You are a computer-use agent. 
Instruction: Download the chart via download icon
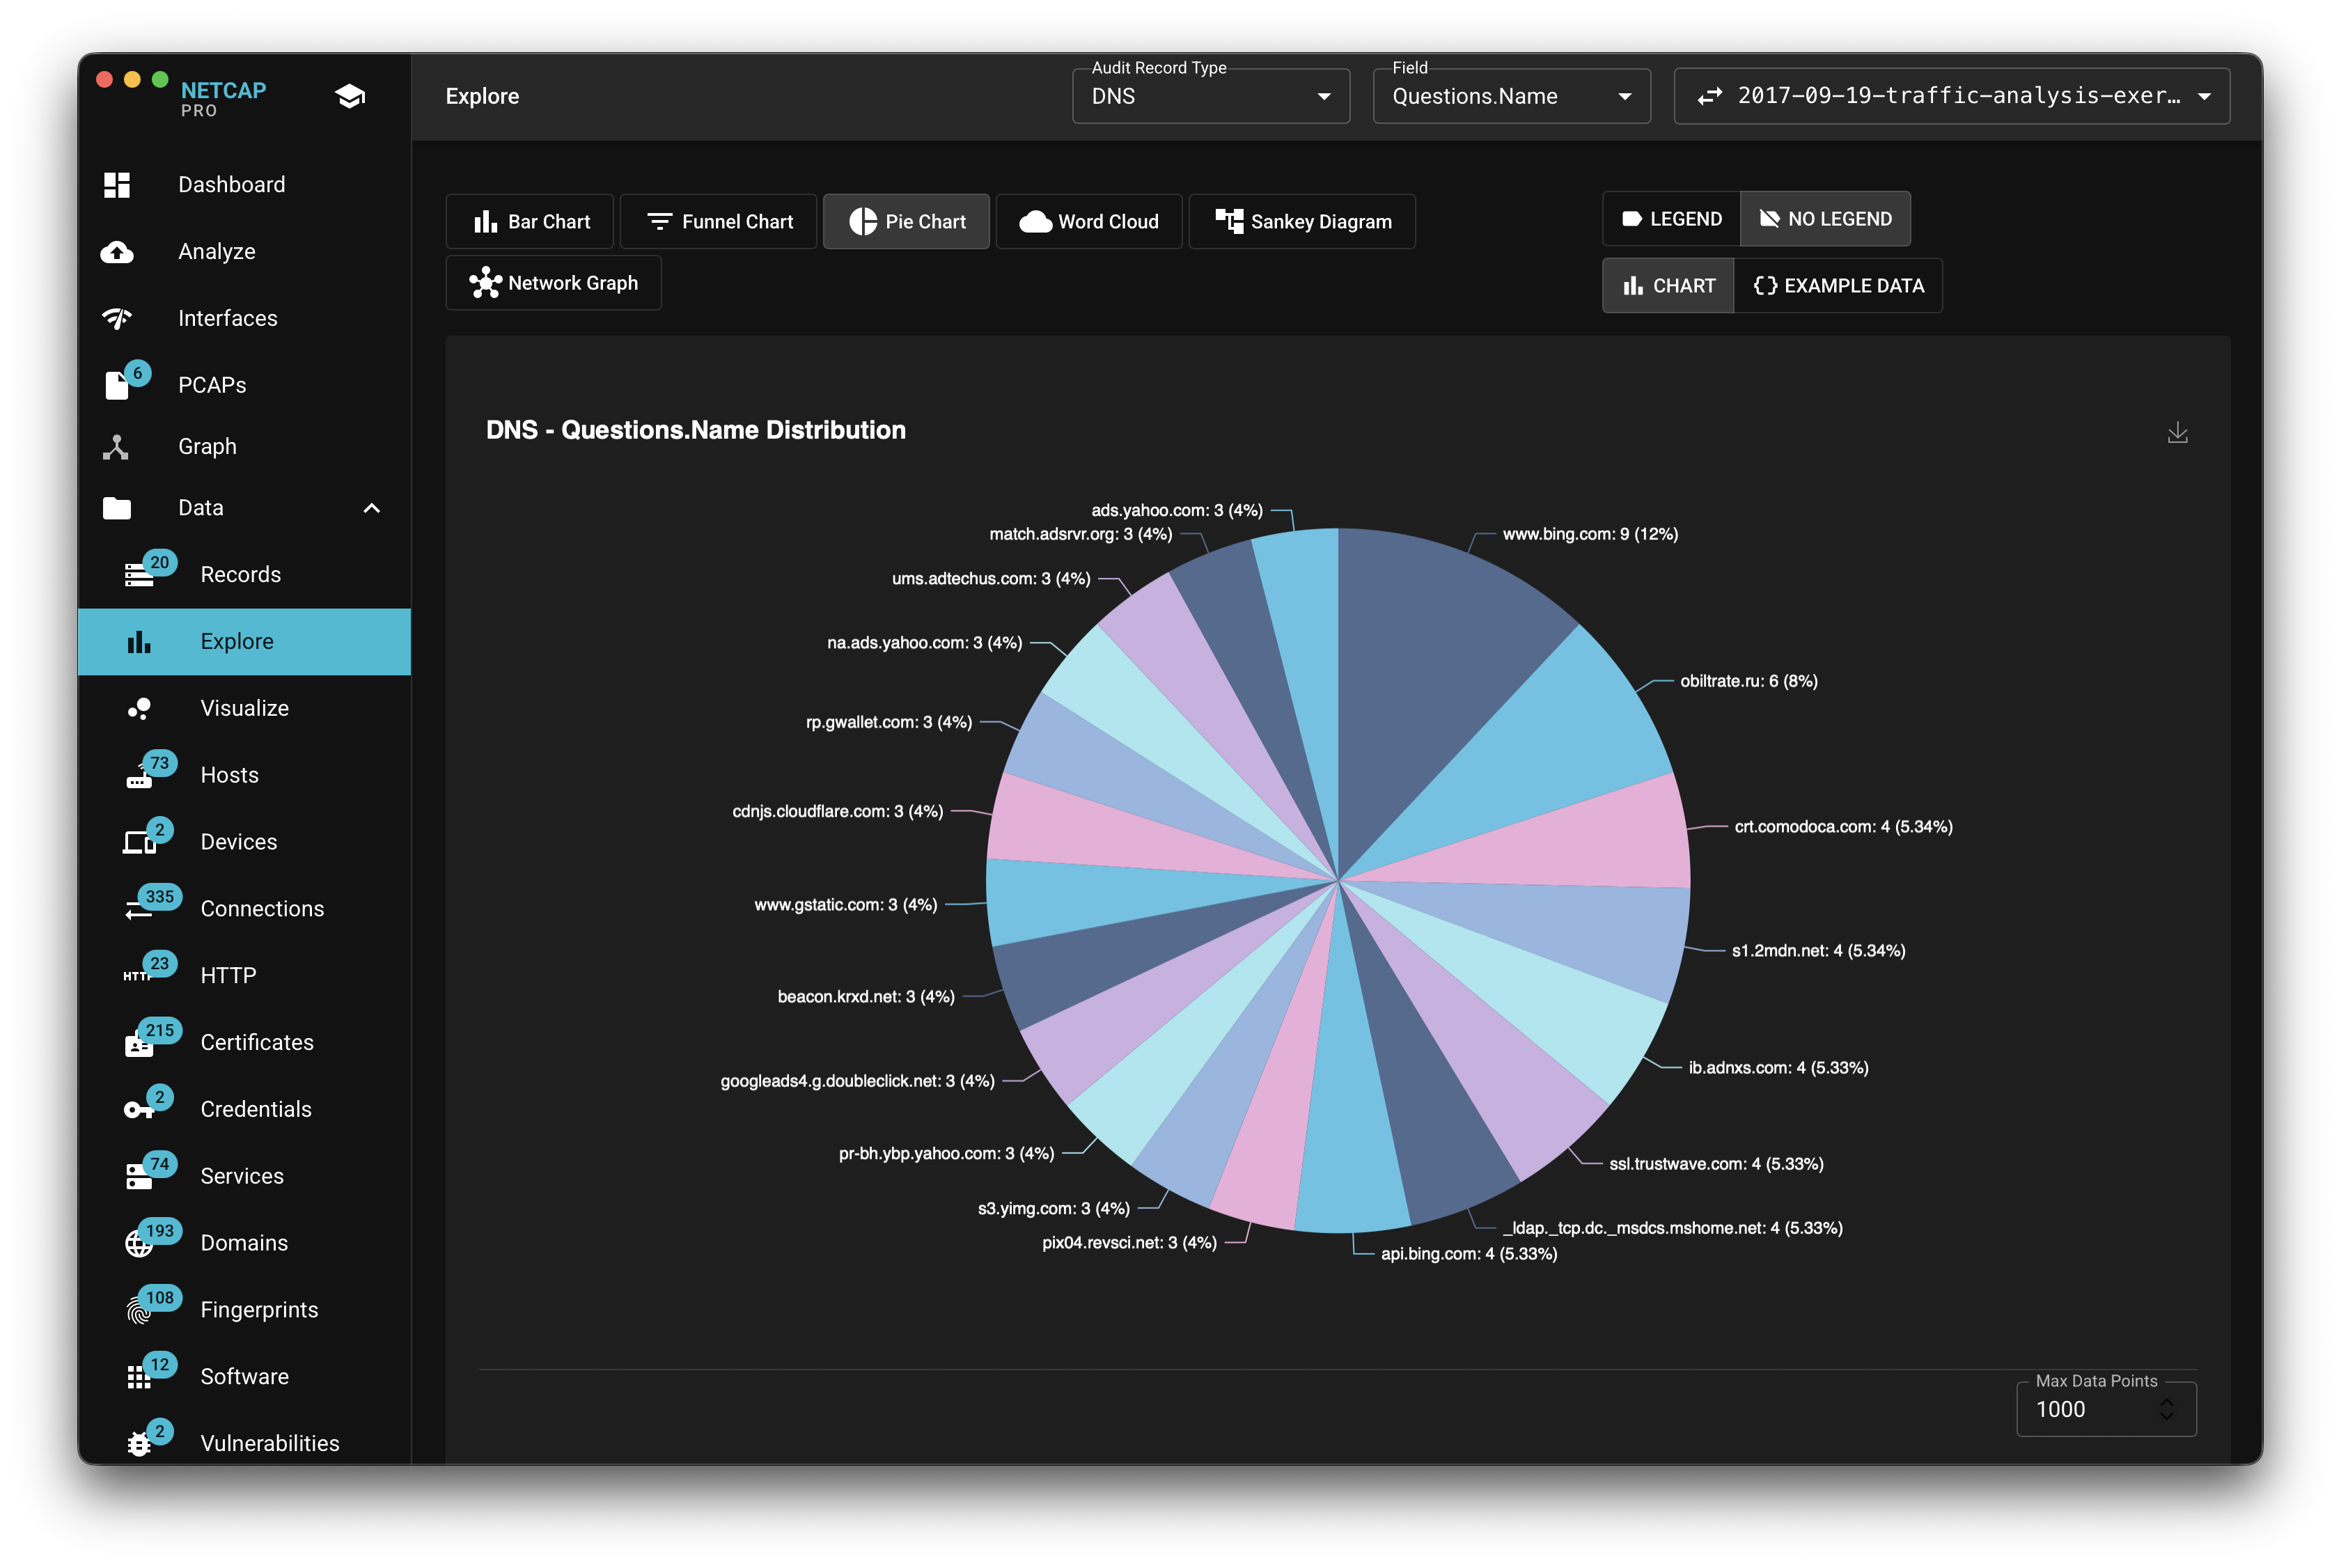(x=2177, y=433)
